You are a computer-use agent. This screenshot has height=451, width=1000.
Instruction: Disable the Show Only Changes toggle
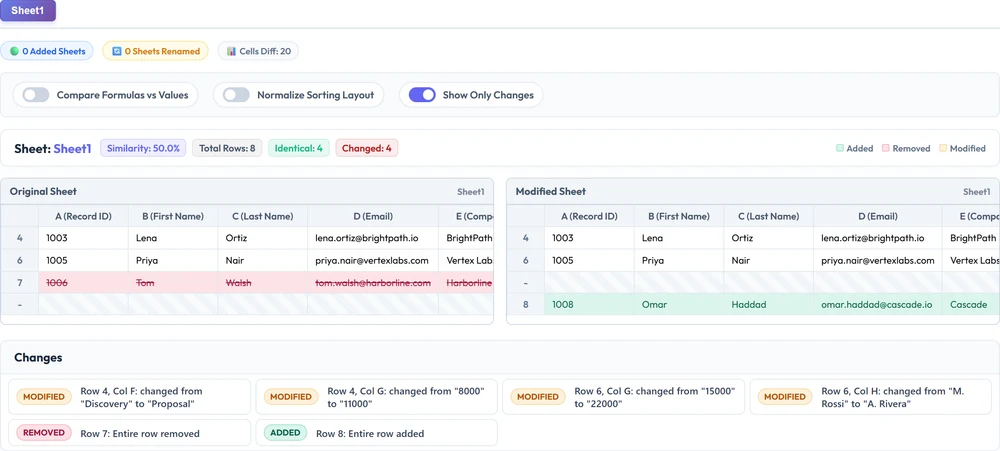[x=422, y=95]
